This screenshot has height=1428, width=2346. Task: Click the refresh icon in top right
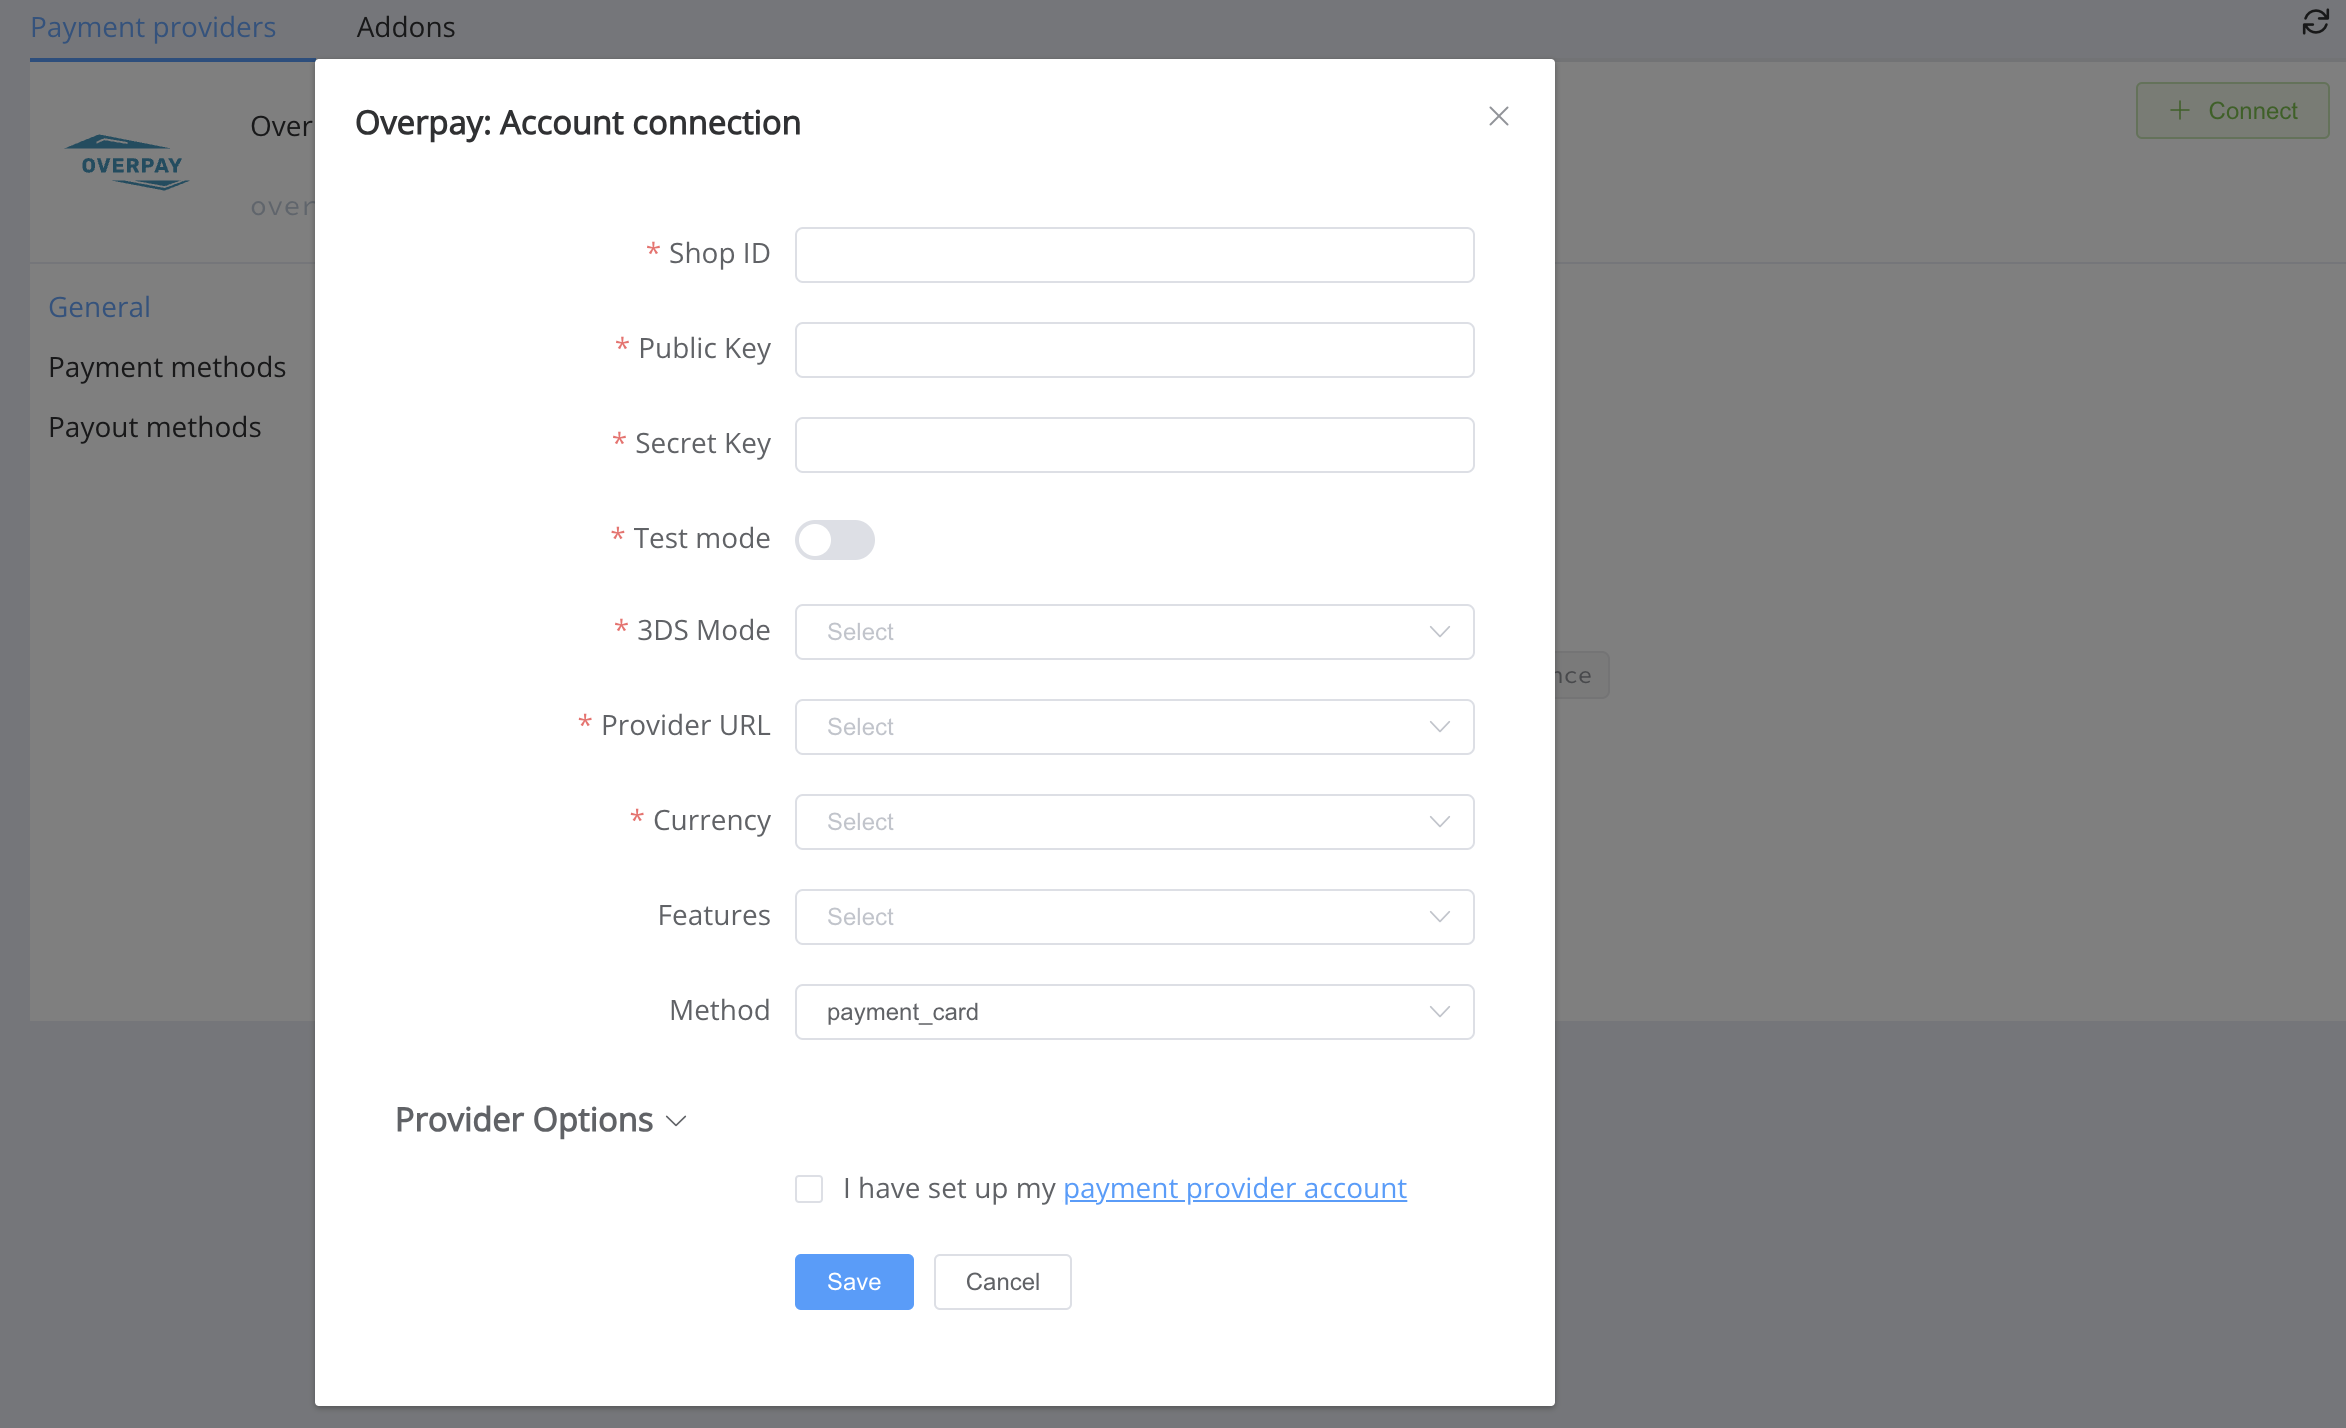click(x=2316, y=22)
